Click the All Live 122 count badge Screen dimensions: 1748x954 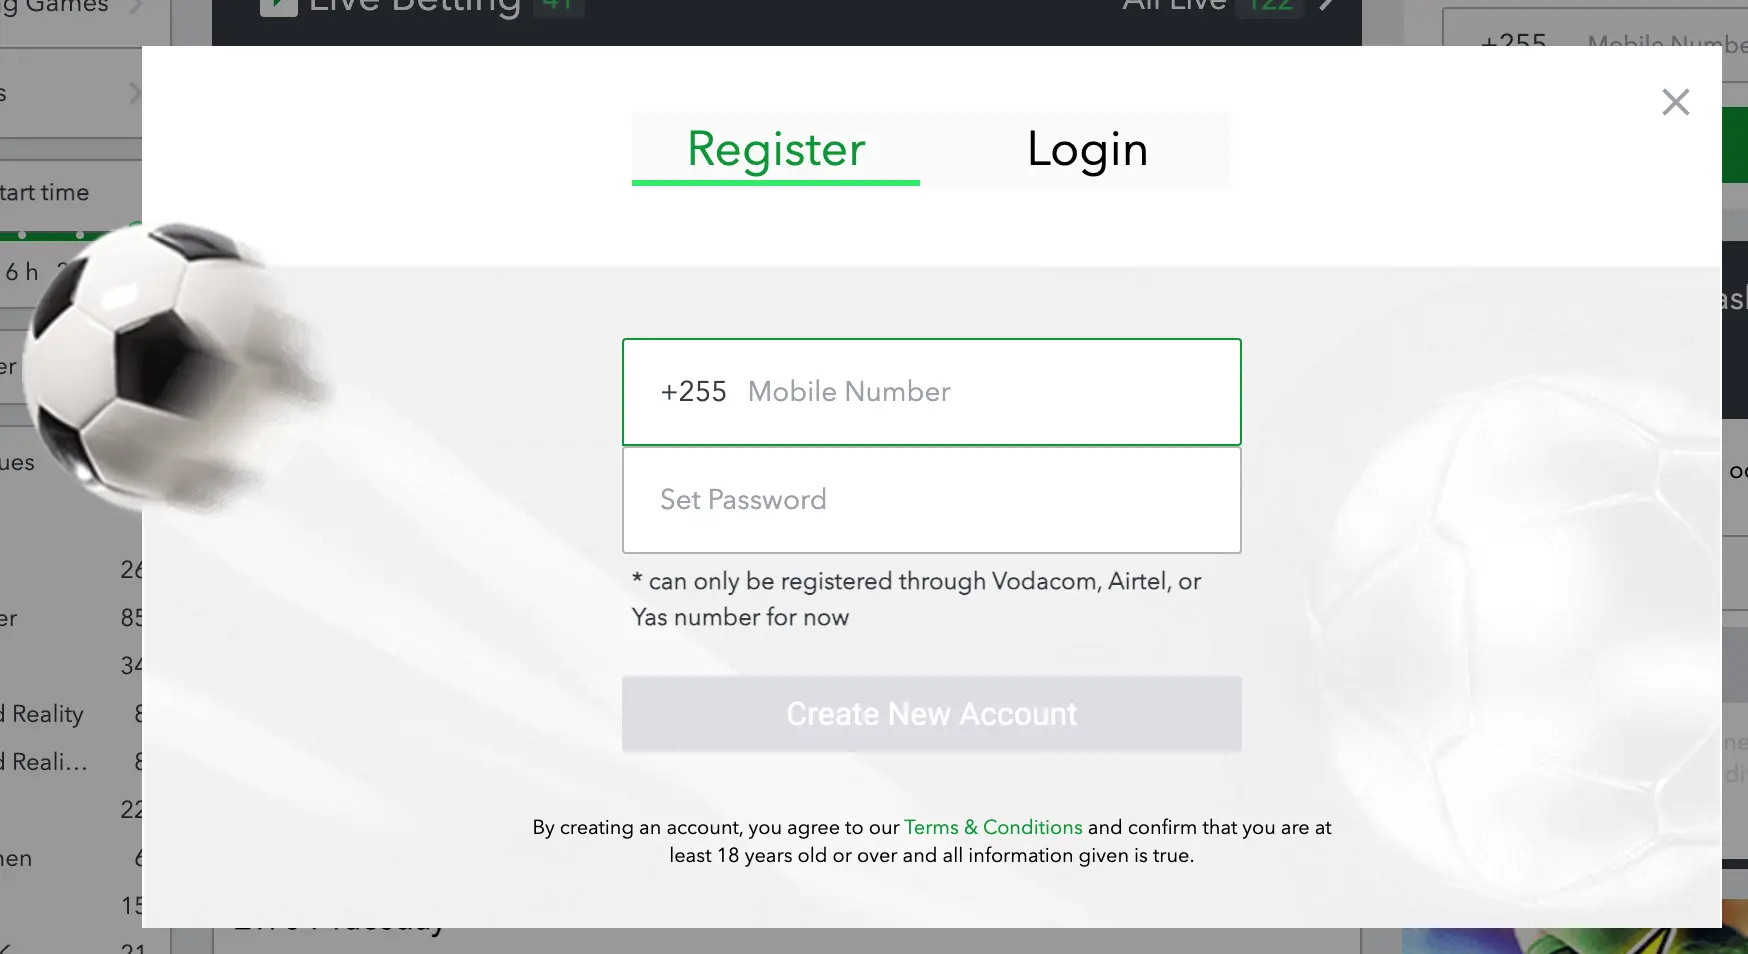(x=1270, y=6)
